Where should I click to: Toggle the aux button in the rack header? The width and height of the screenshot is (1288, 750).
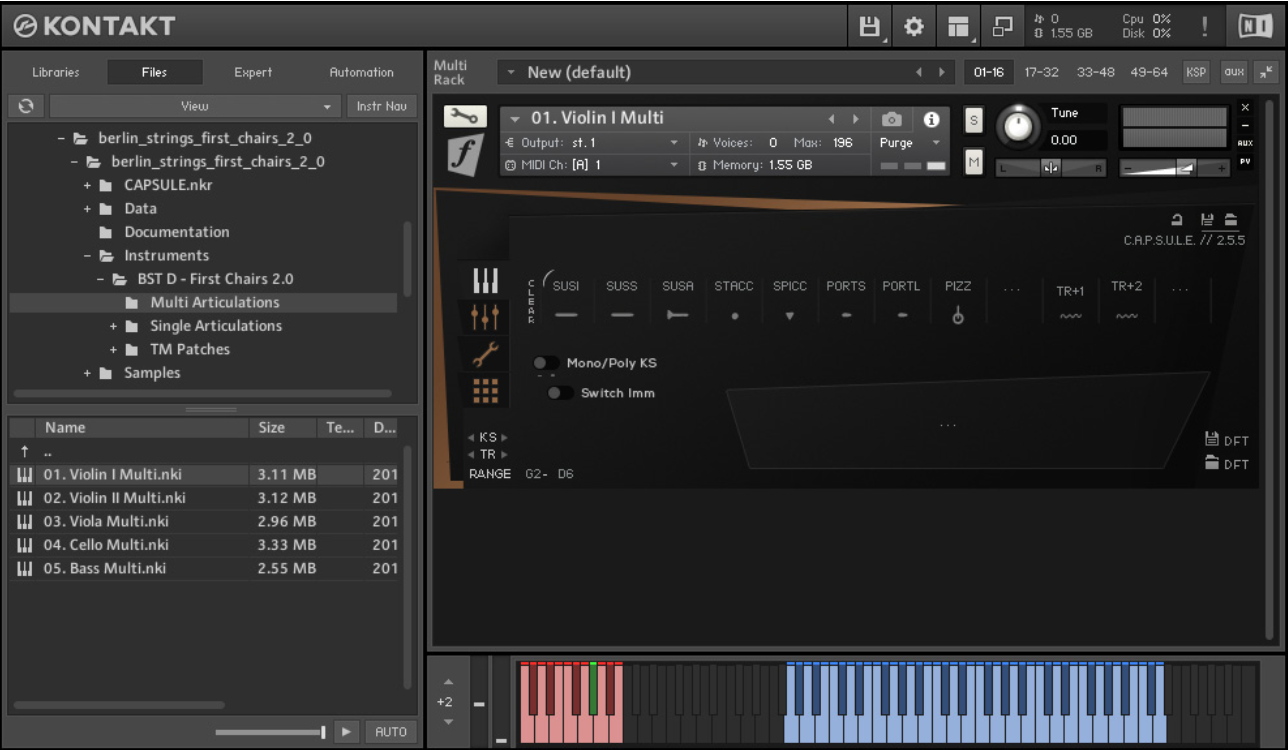coord(1234,72)
